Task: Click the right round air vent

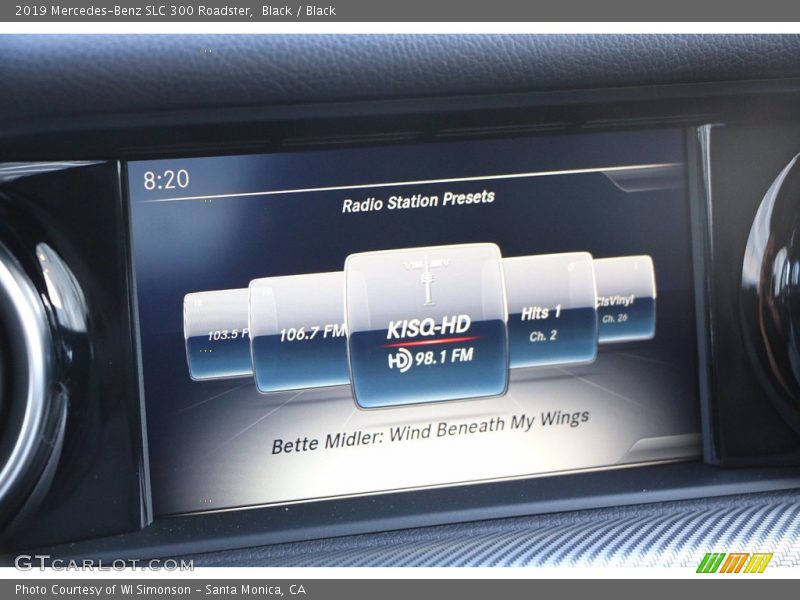Action: 775,290
